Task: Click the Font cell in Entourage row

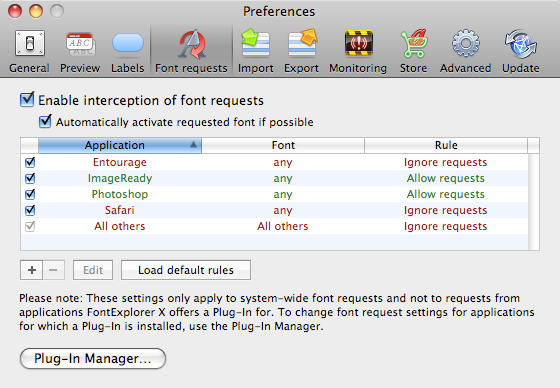Action: click(283, 162)
